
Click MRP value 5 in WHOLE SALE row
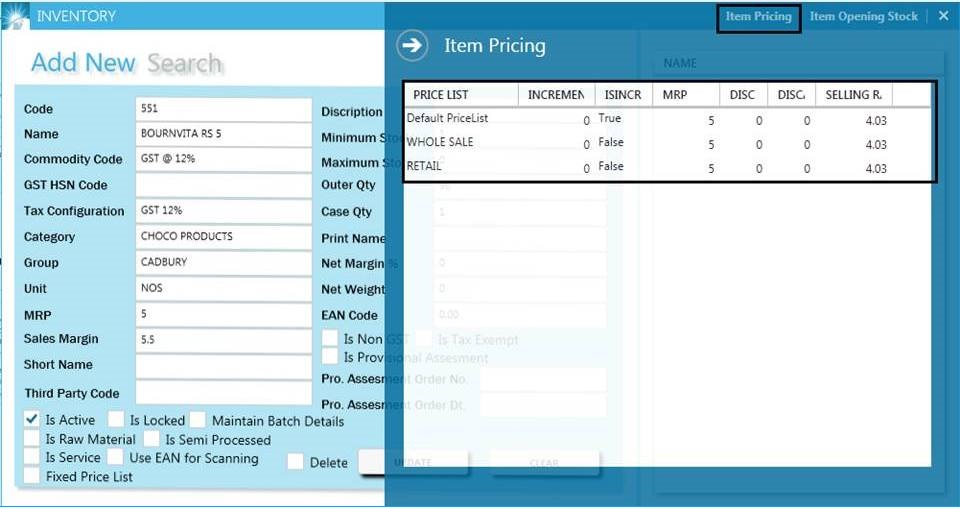(711, 144)
